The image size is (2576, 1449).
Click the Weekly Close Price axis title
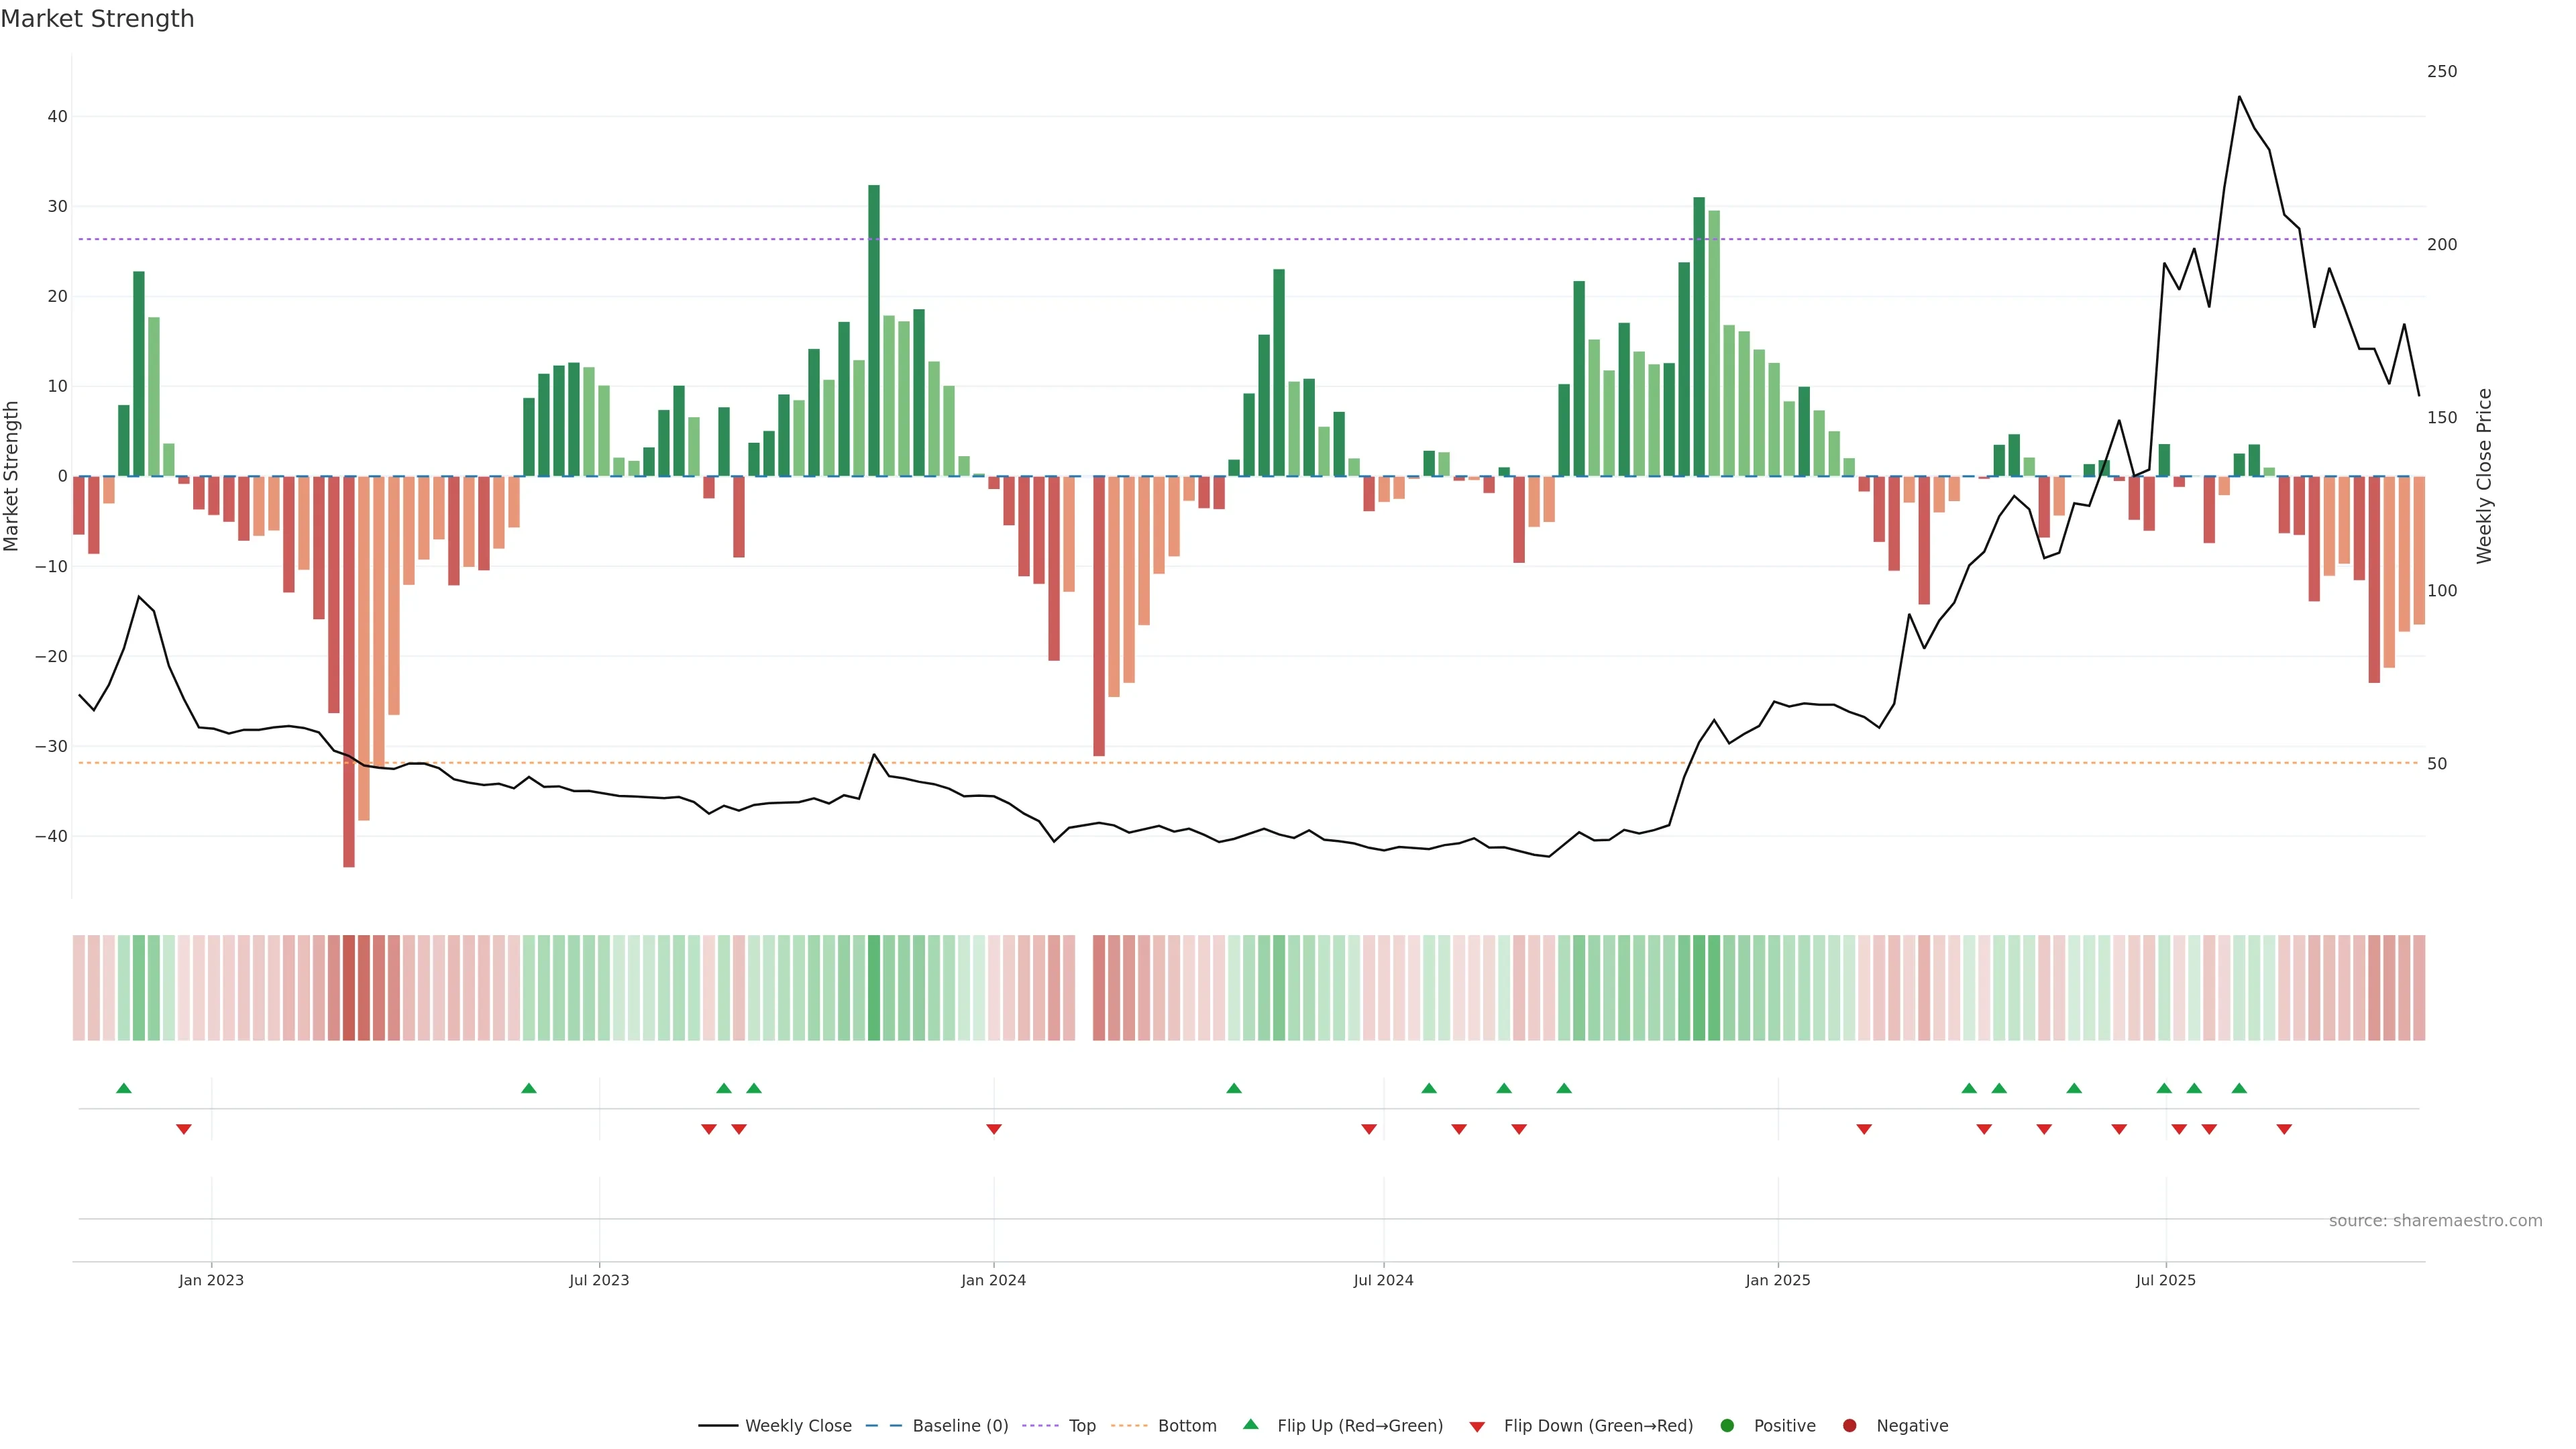[x=2484, y=476]
